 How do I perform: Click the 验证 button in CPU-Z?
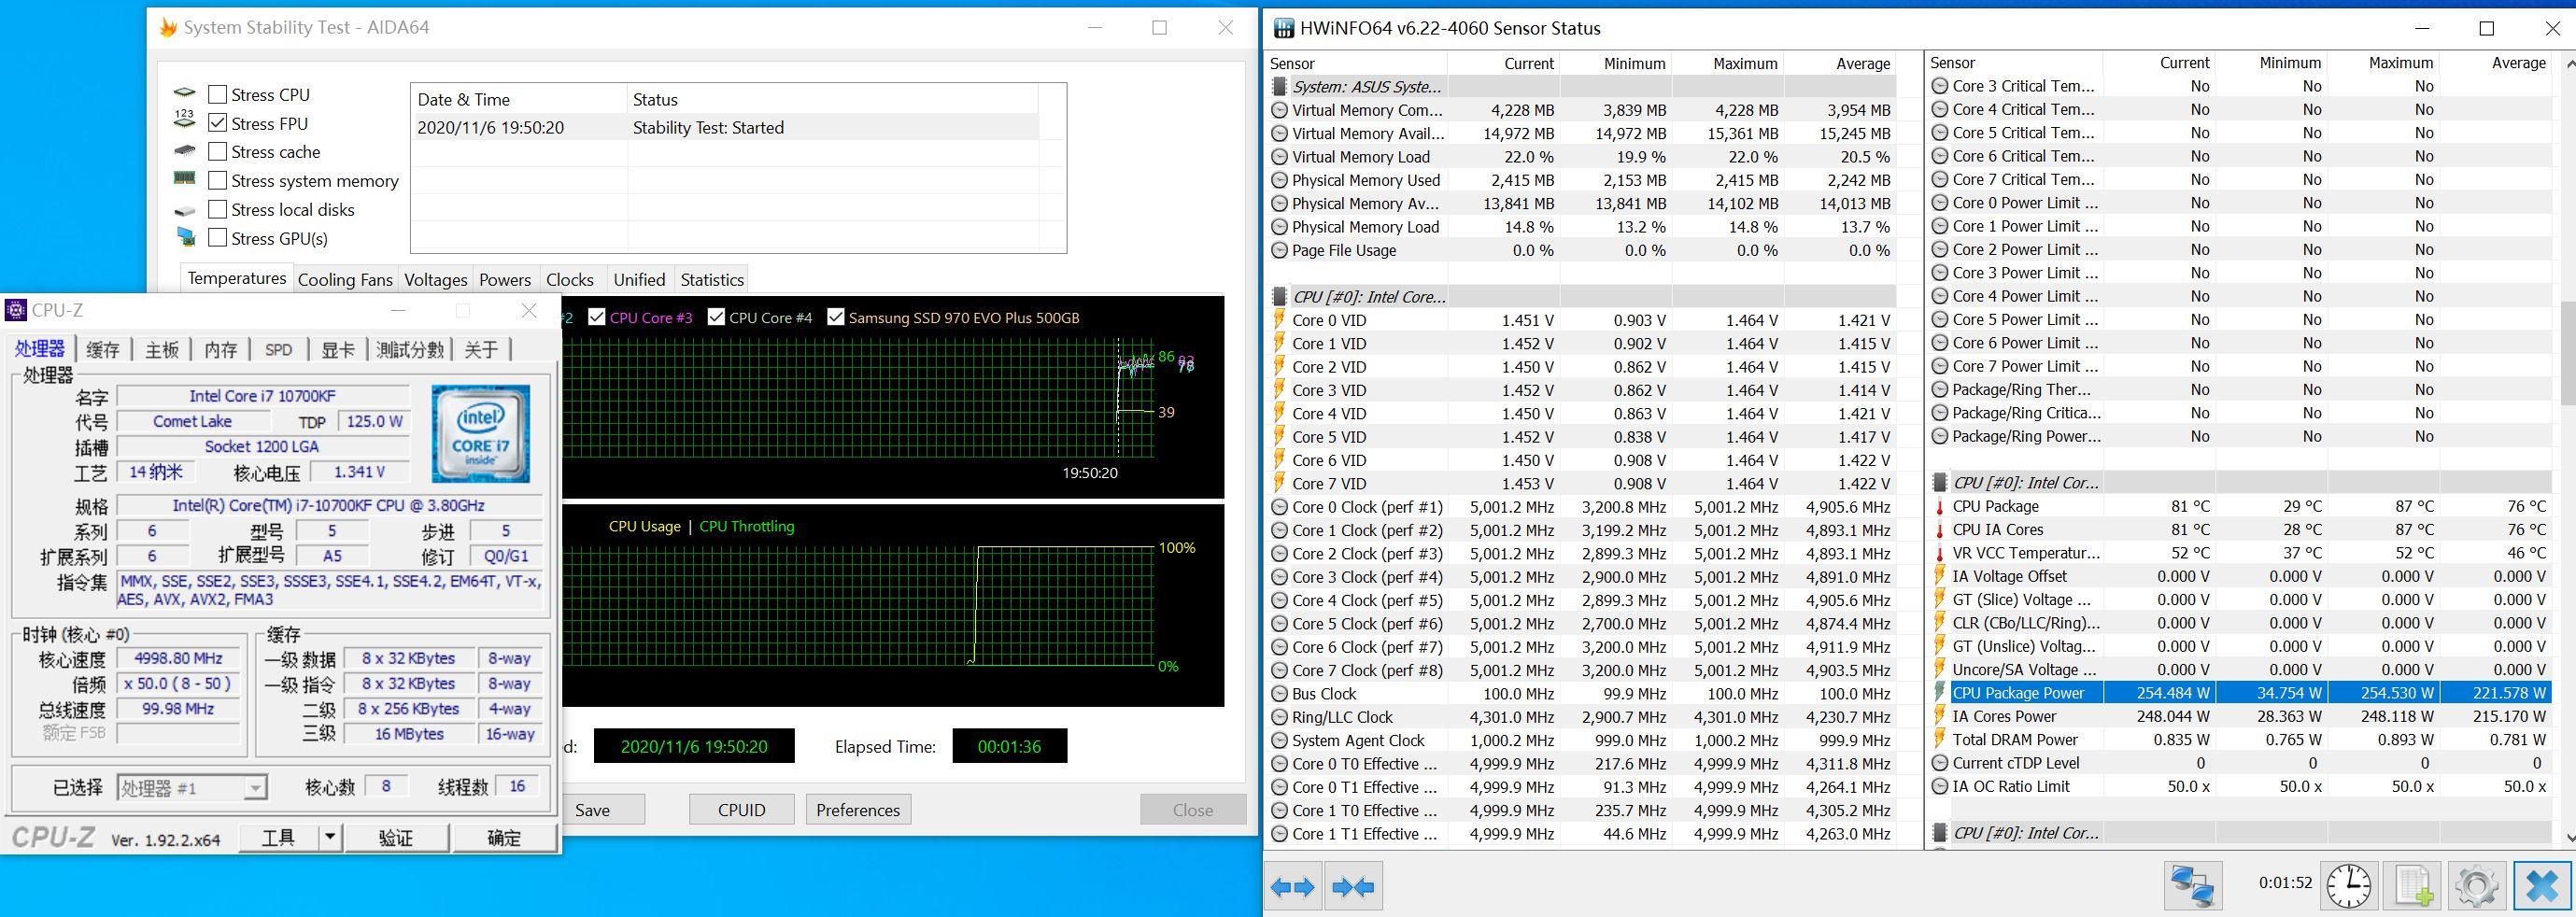click(396, 837)
